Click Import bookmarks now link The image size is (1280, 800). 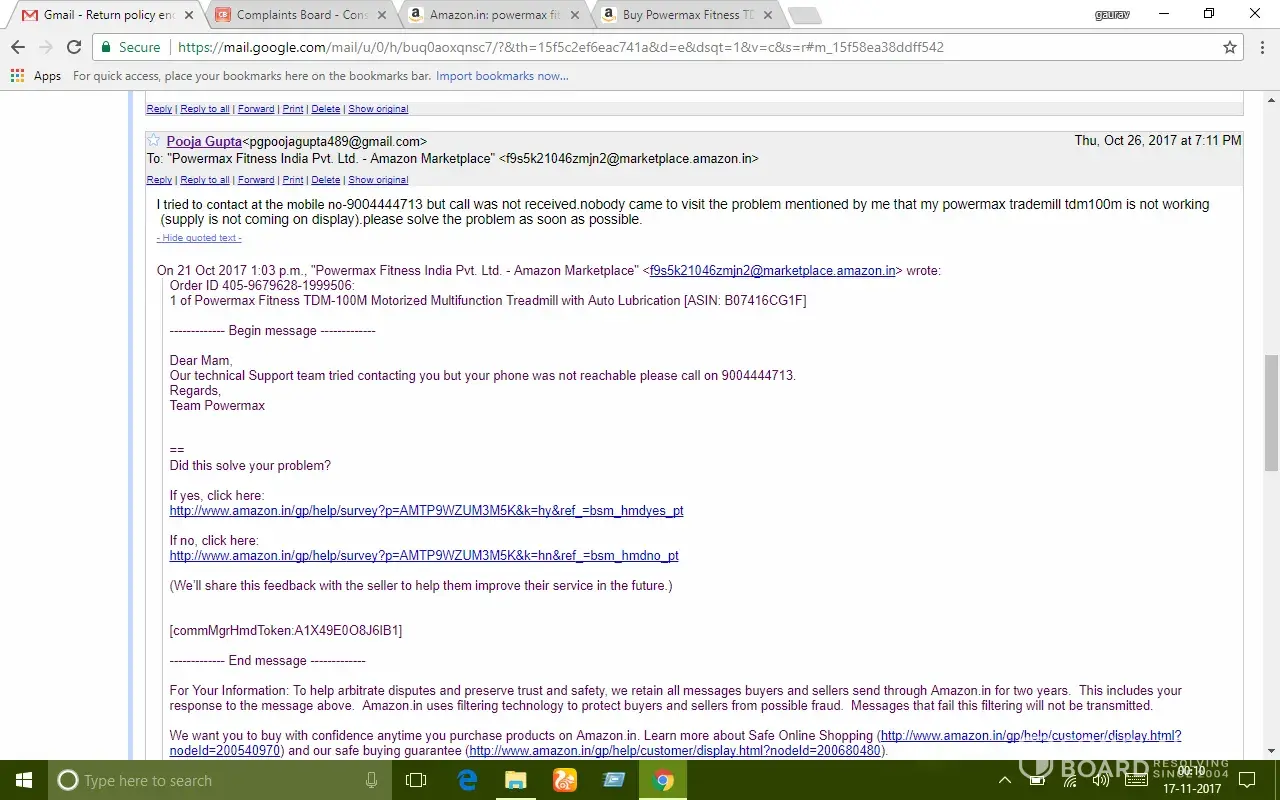502,76
